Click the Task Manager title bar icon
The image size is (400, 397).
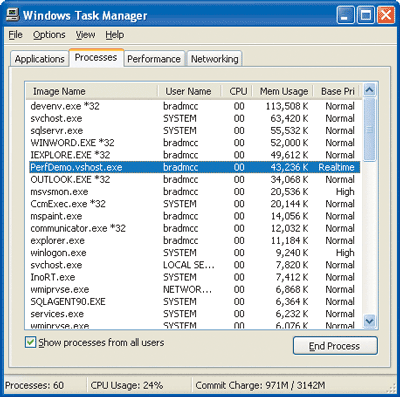[13, 15]
